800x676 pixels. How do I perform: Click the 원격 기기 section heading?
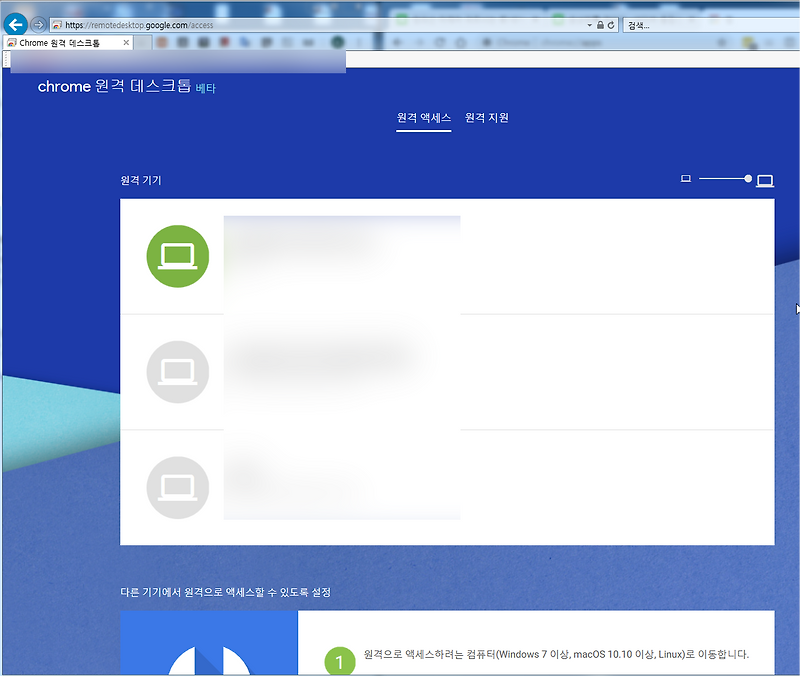pos(141,180)
